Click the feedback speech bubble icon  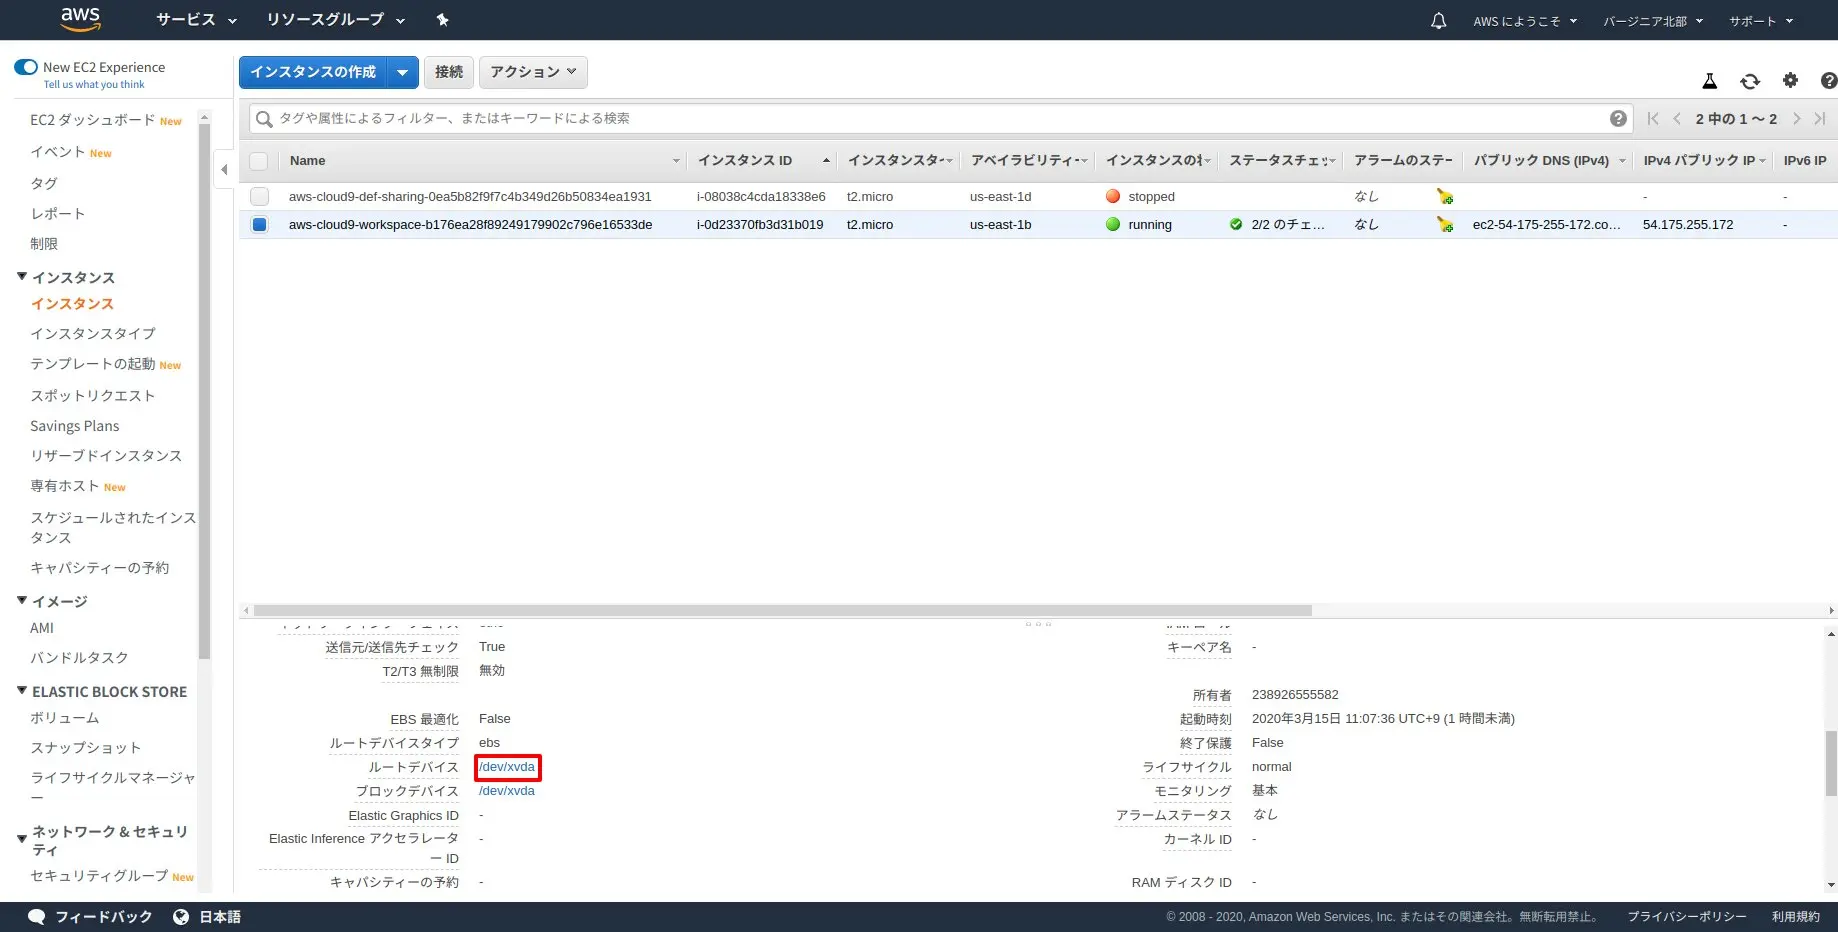[37, 917]
